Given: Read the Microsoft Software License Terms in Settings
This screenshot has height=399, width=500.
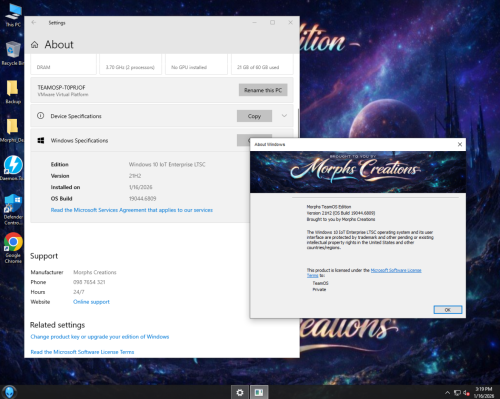Looking at the screenshot, I should tap(82, 352).
